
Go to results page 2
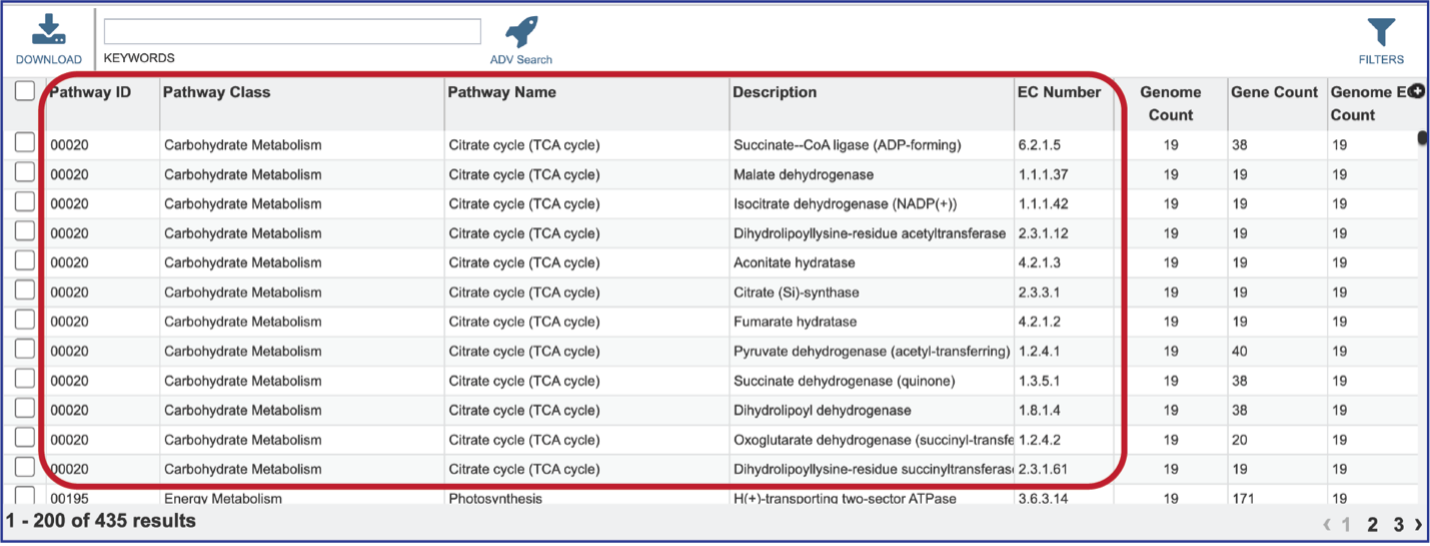click(1373, 524)
